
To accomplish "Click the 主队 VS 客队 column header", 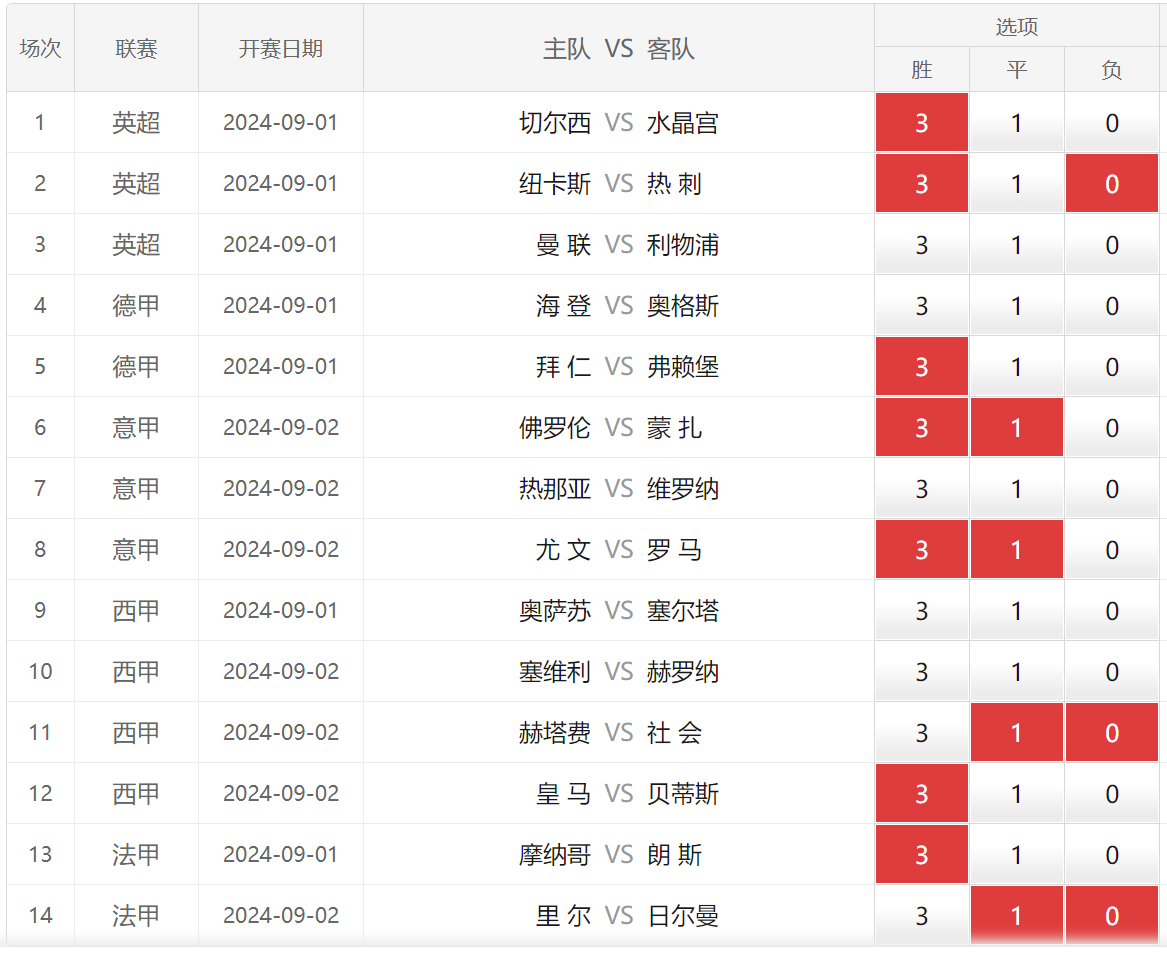I will [x=618, y=48].
